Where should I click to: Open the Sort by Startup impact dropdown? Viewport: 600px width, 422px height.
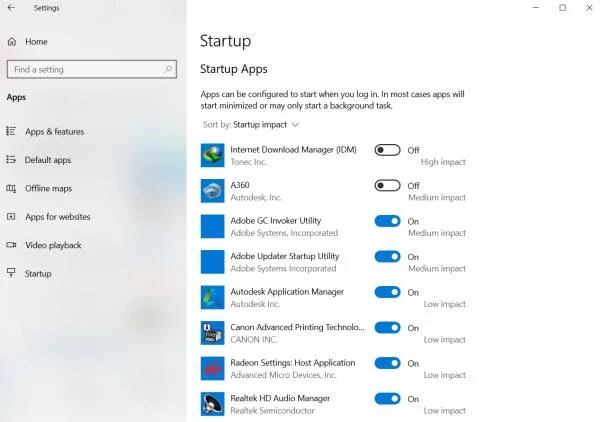click(251, 125)
